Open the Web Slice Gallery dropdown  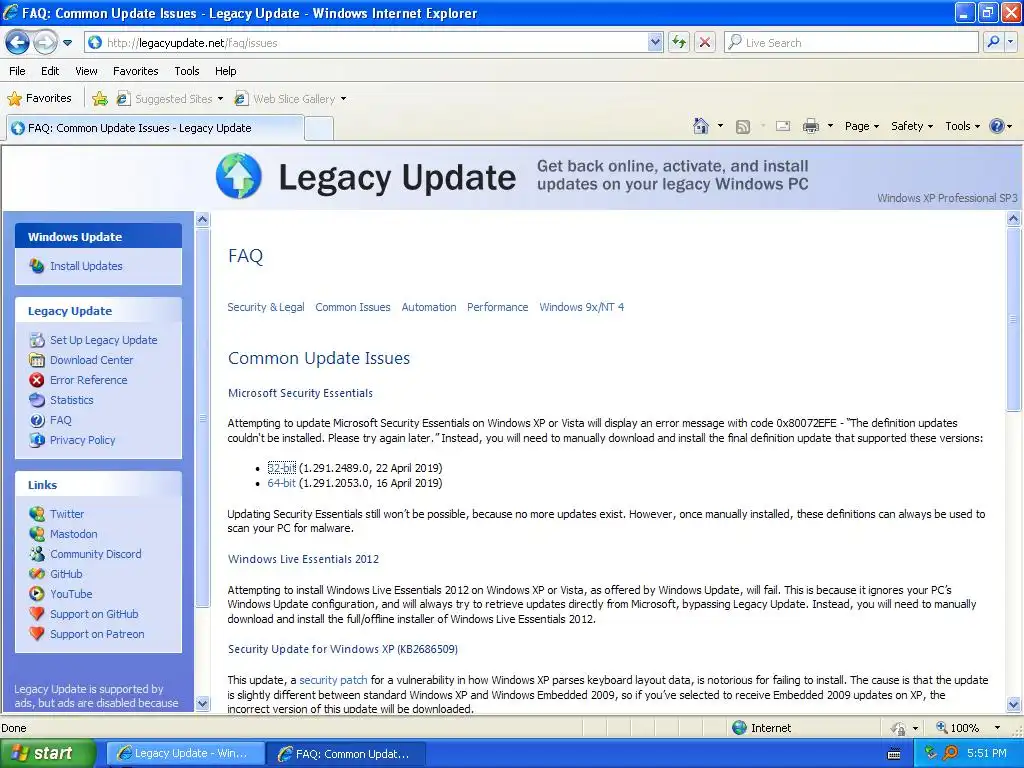291,99
